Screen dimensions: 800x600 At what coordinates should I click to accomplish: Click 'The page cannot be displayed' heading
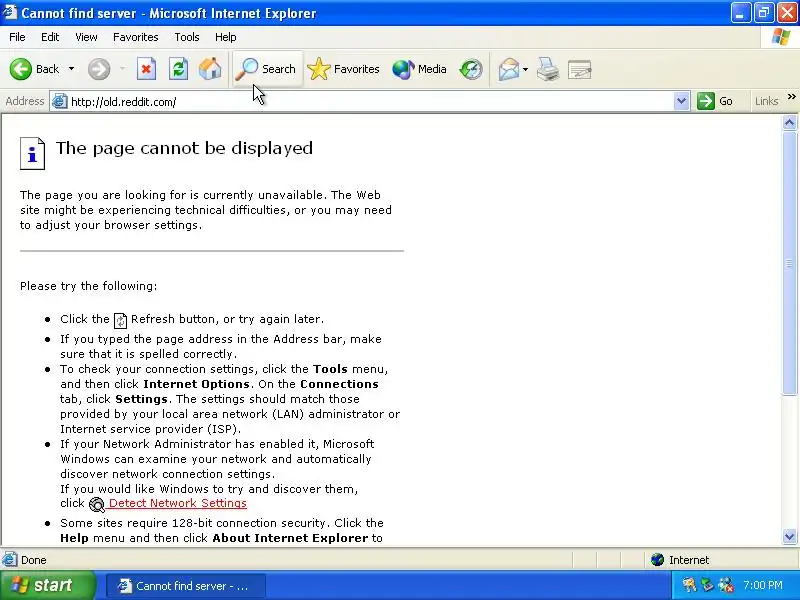pos(184,148)
